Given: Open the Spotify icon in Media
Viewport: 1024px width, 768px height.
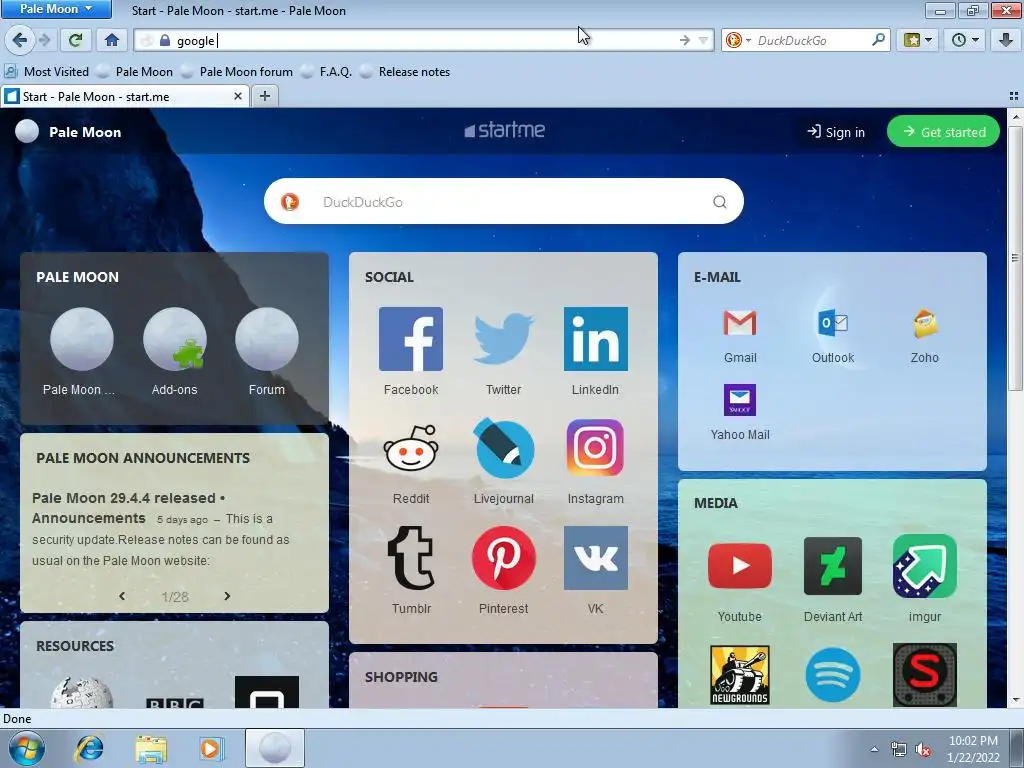Looking at the screenshot, I should (x=833, y=675).
